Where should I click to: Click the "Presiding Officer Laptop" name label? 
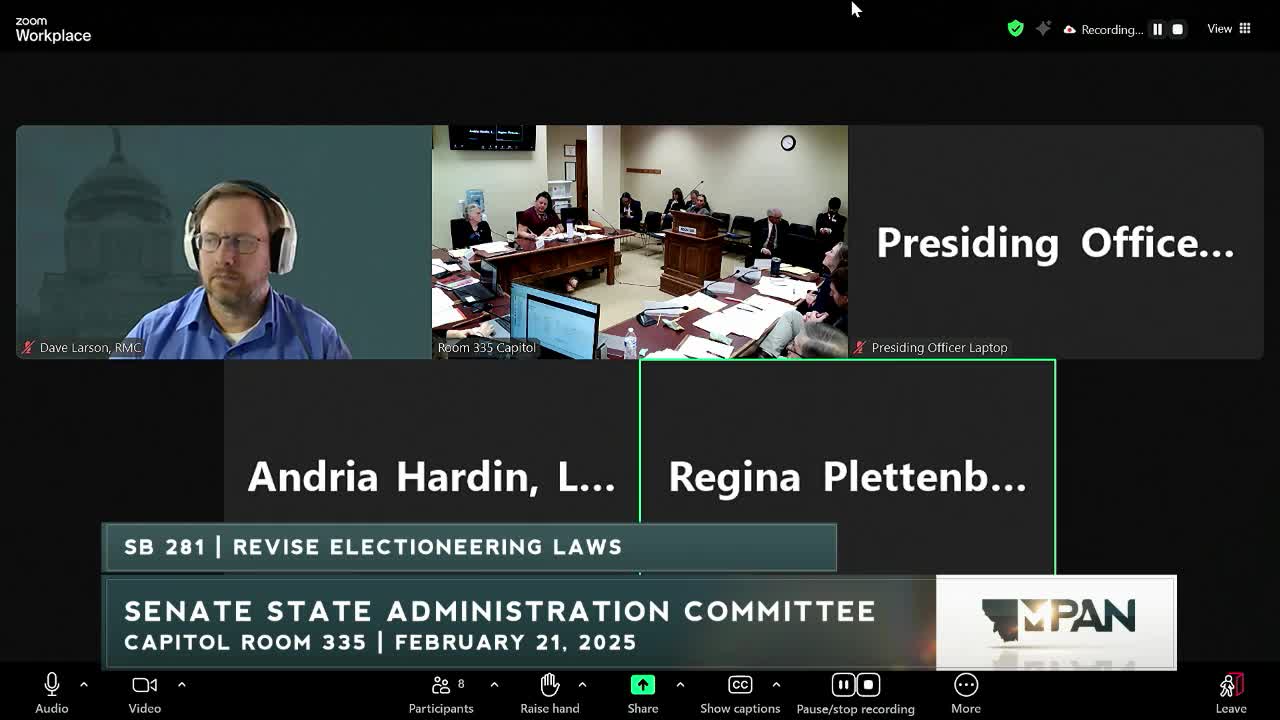[x=940, y=348]
